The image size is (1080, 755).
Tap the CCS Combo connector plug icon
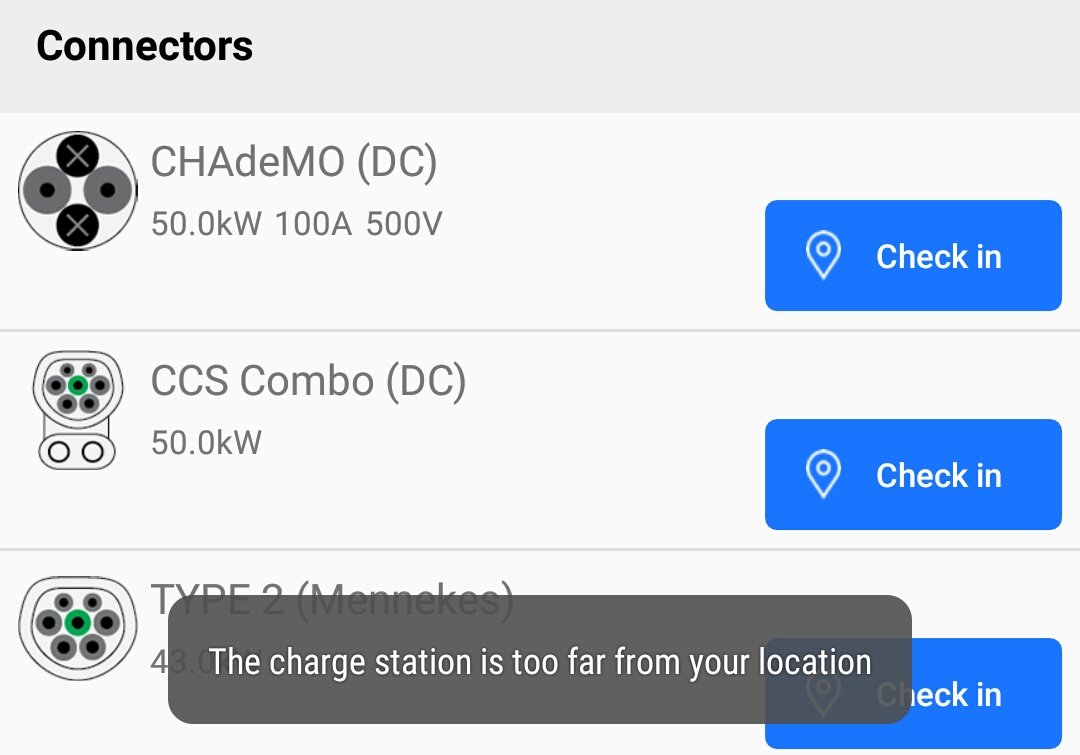pos(77,409)
